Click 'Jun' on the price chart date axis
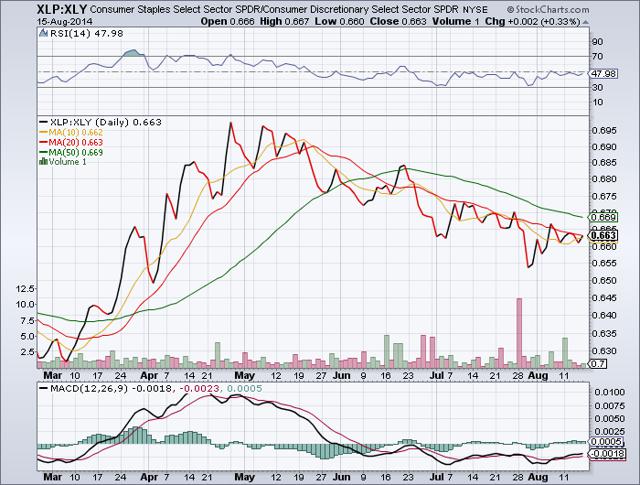Screen dimensions: 640x485 click(x=341, y=375)
